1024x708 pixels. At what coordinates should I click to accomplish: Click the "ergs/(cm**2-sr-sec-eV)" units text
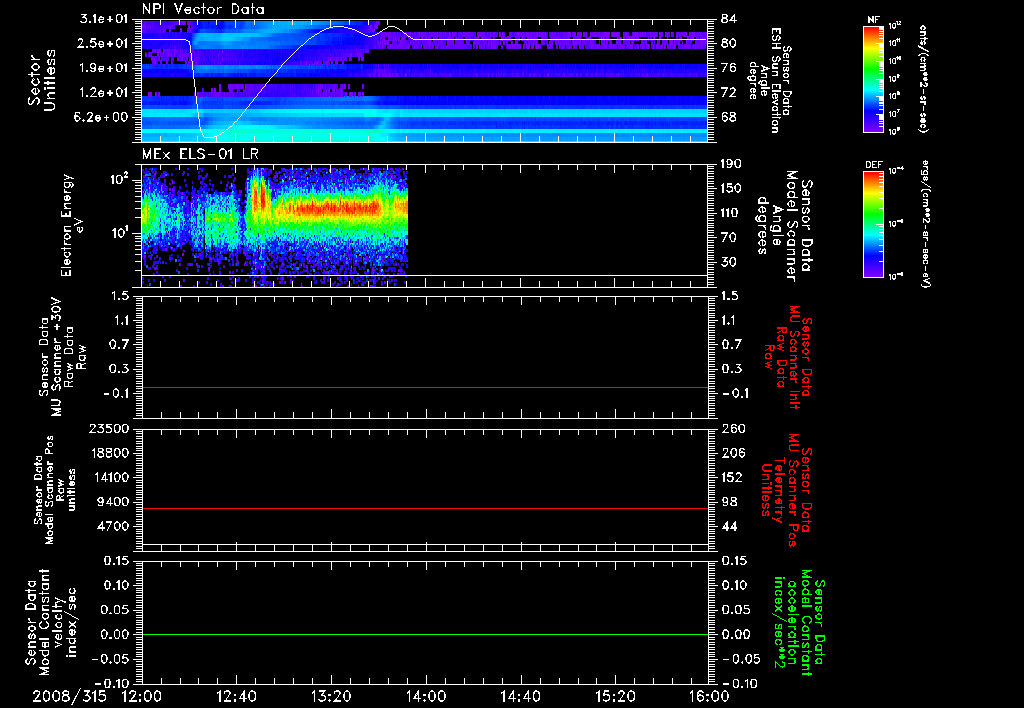(x=925, y=224)
